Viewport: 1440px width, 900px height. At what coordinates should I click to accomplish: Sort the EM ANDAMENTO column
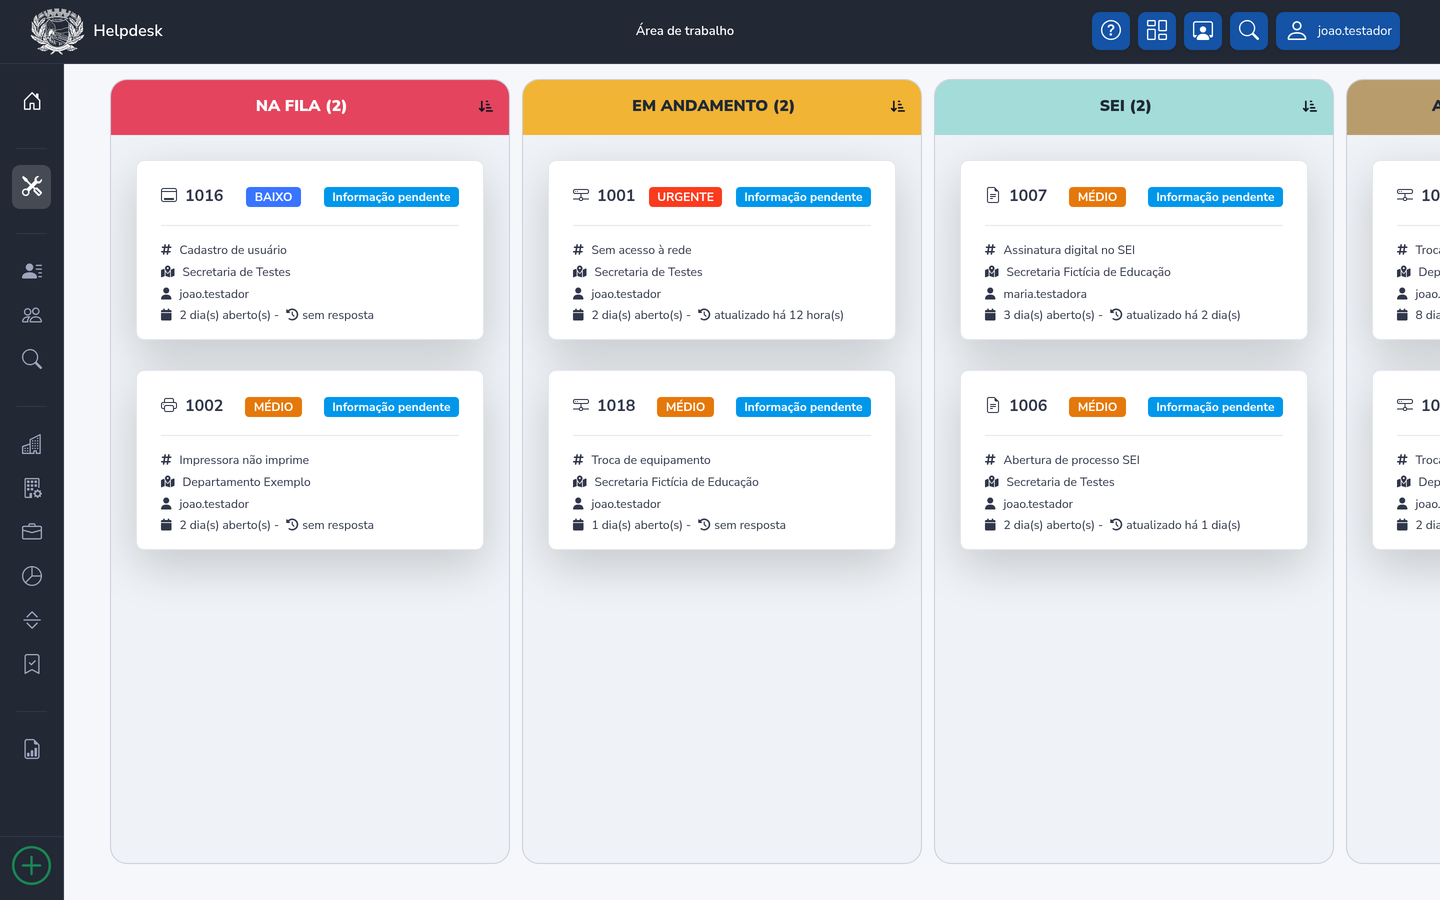click(898, 106)
